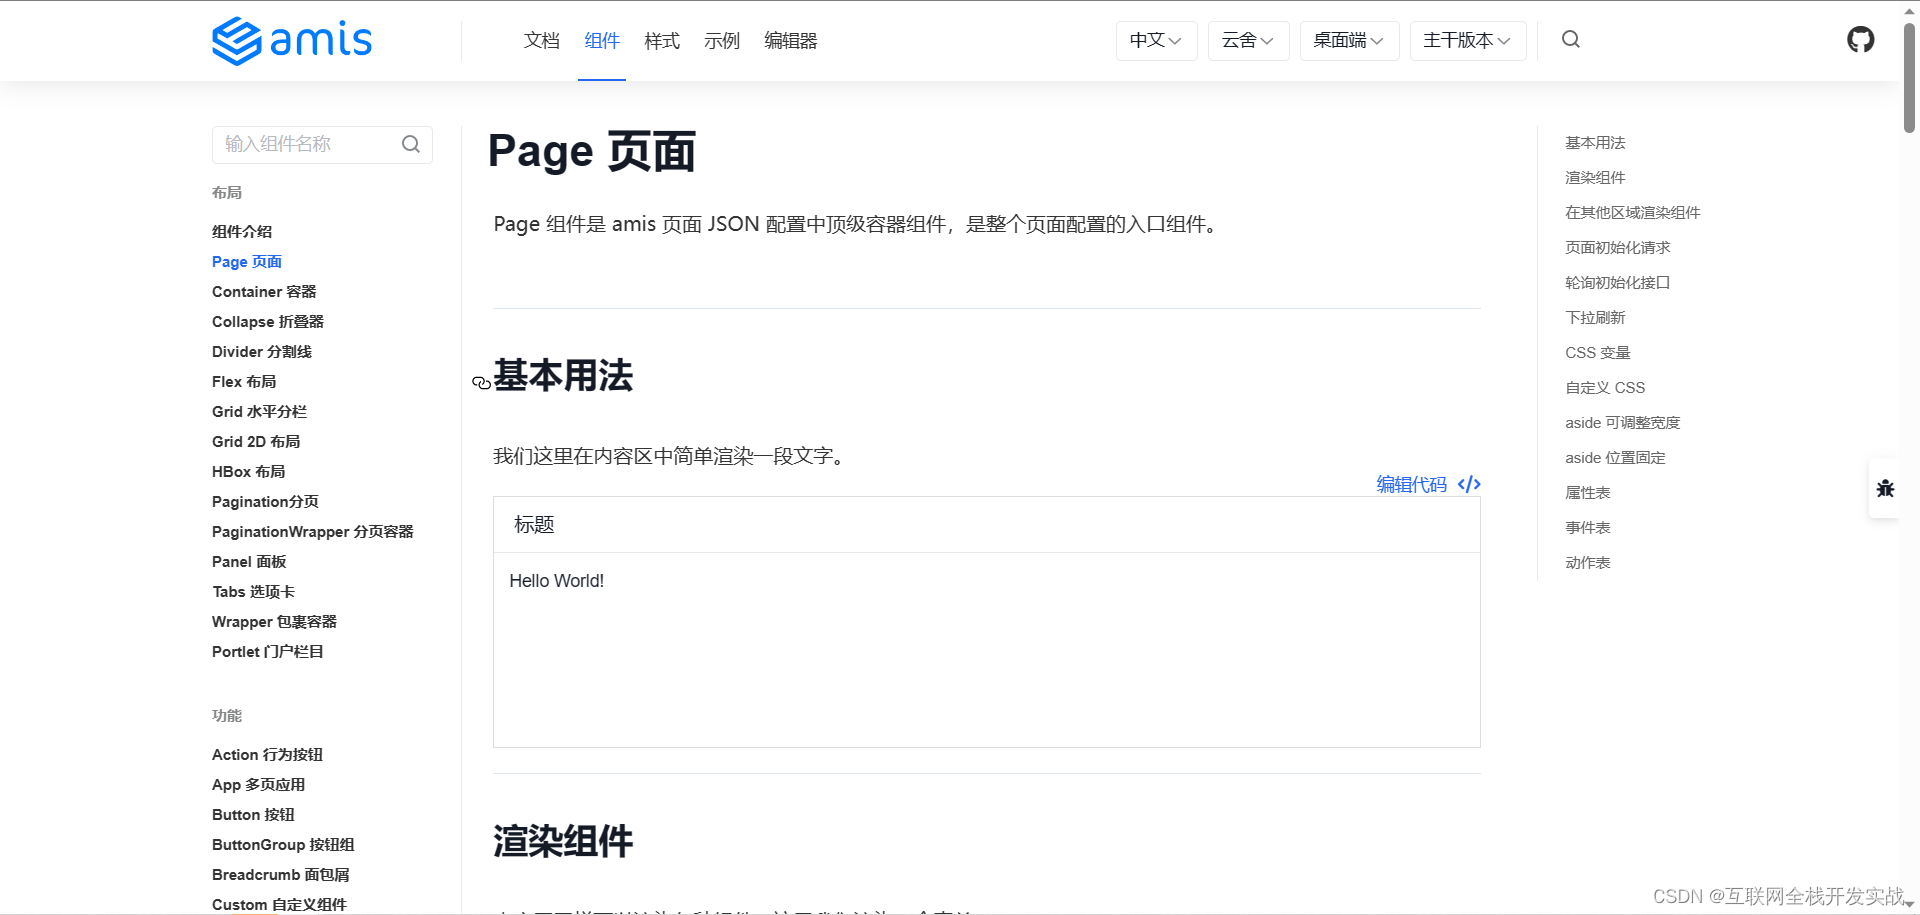
Task: Click the vertical page scrollbar thumb
Action: pyautogui.click(x=1909, y=78)
